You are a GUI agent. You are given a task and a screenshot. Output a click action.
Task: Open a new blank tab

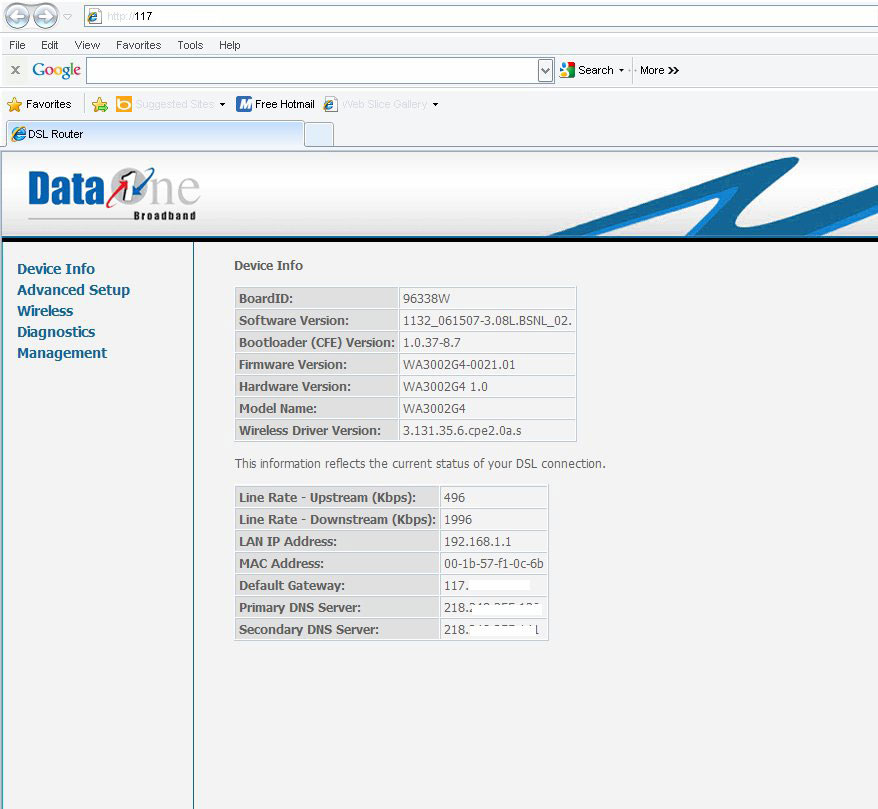[319, 134]
